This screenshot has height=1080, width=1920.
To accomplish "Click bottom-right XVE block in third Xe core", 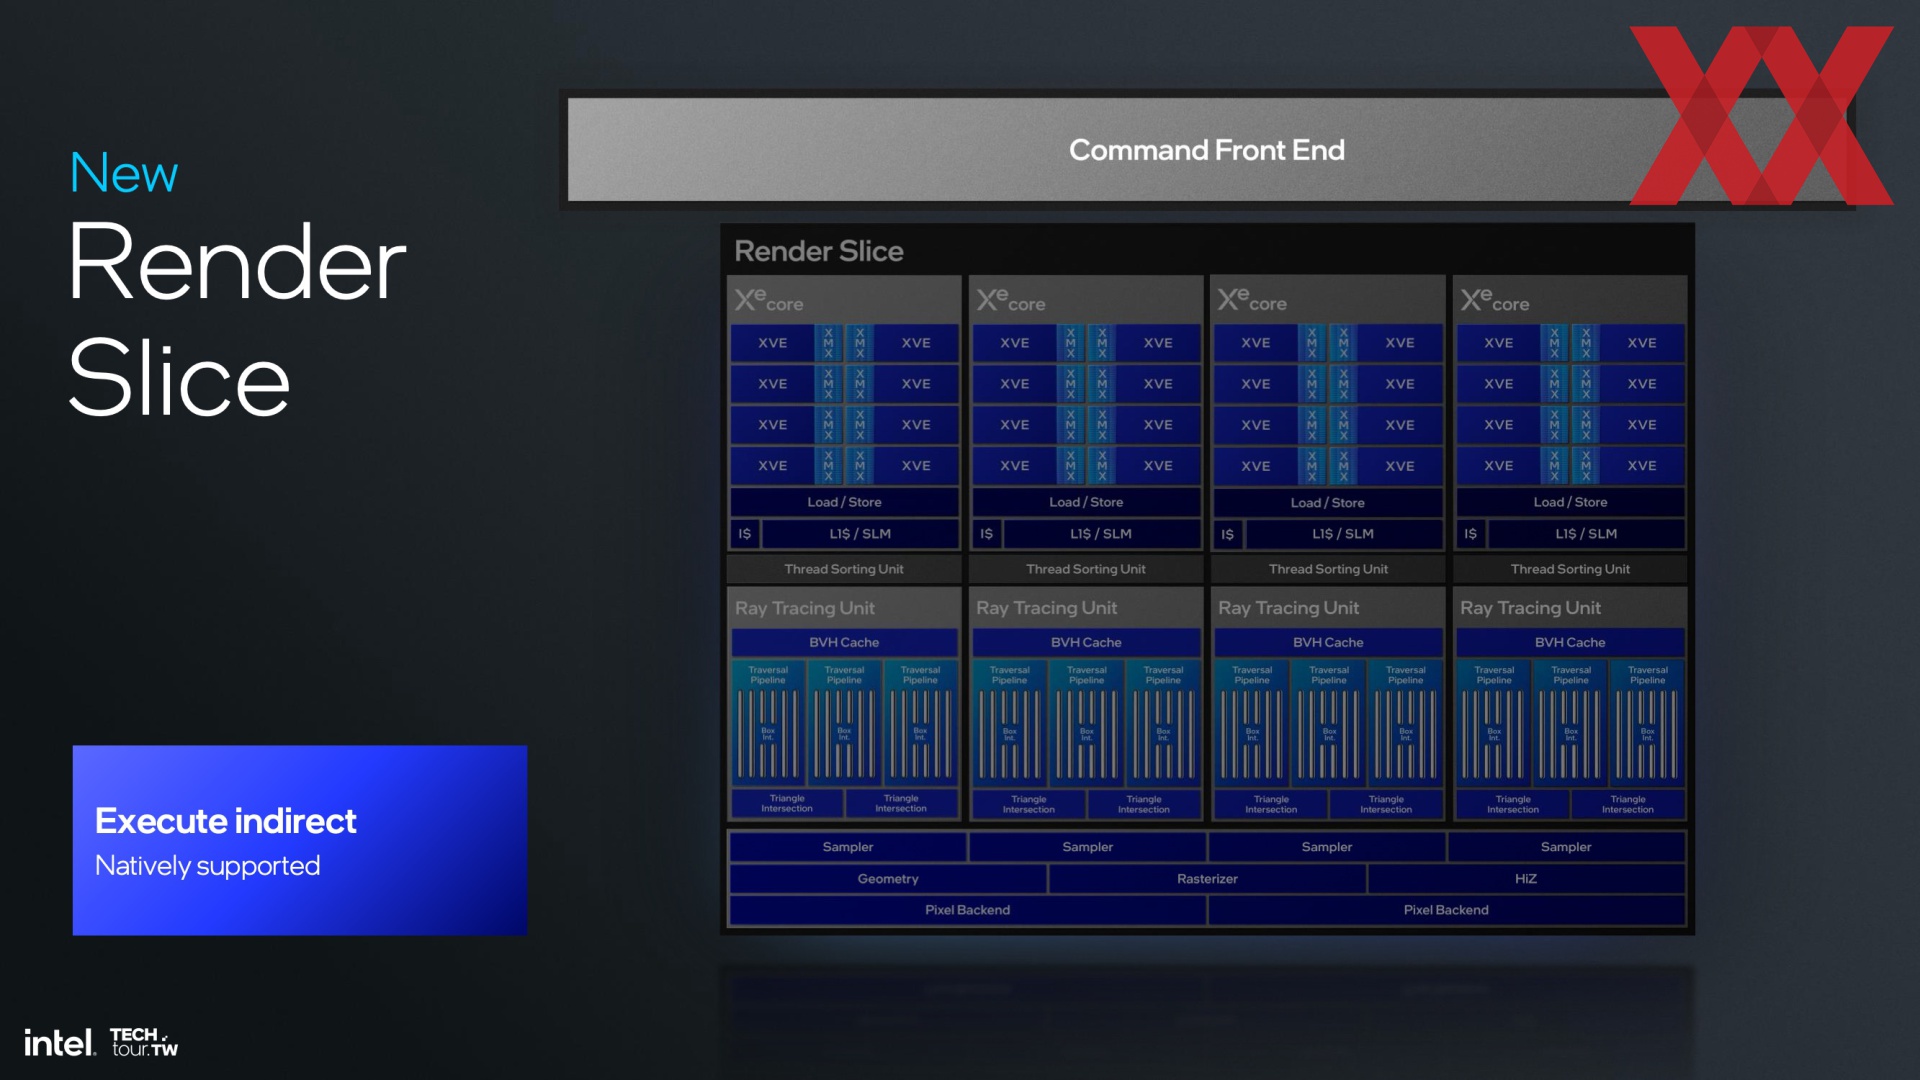I will (1400, 466).
